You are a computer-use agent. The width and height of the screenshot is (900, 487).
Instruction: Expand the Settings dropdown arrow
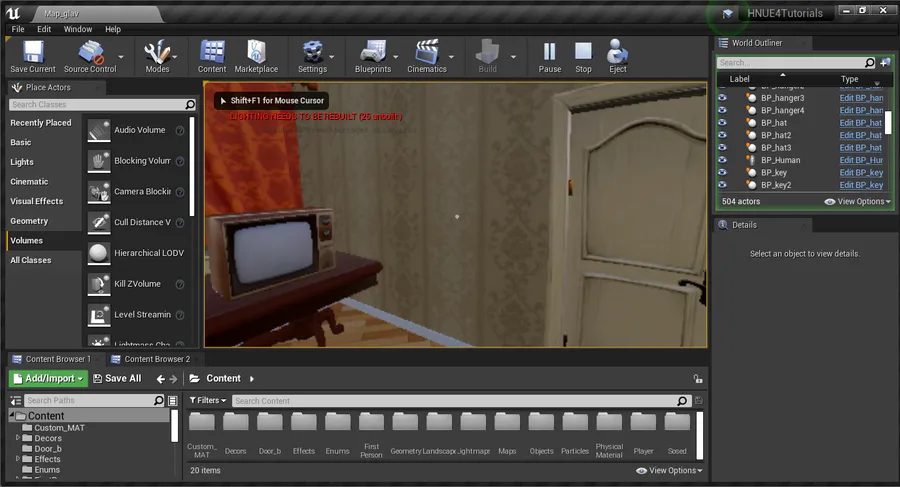(x=332, y=57)
